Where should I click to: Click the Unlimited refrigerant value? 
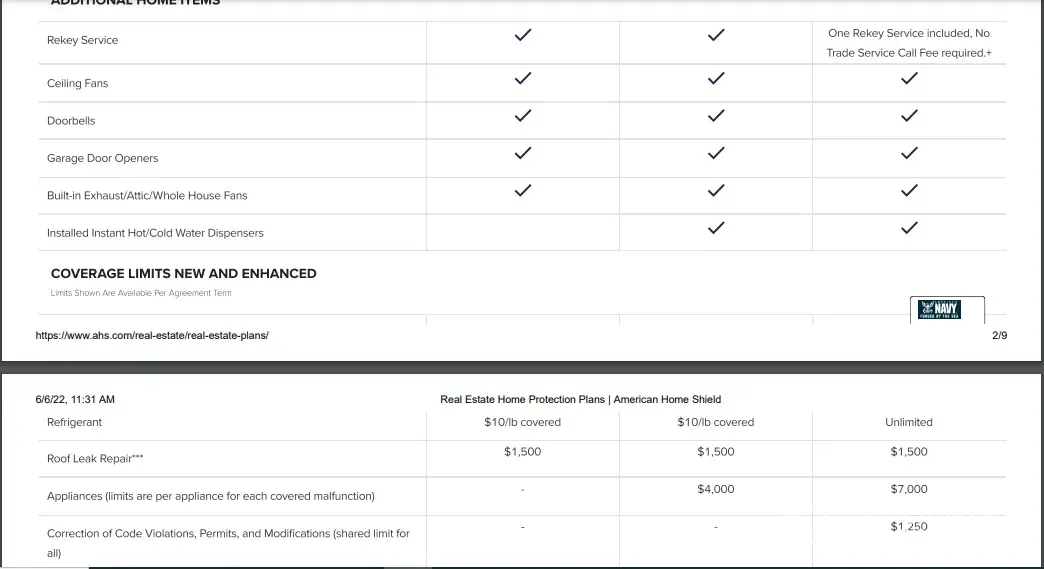pos(908,422)
